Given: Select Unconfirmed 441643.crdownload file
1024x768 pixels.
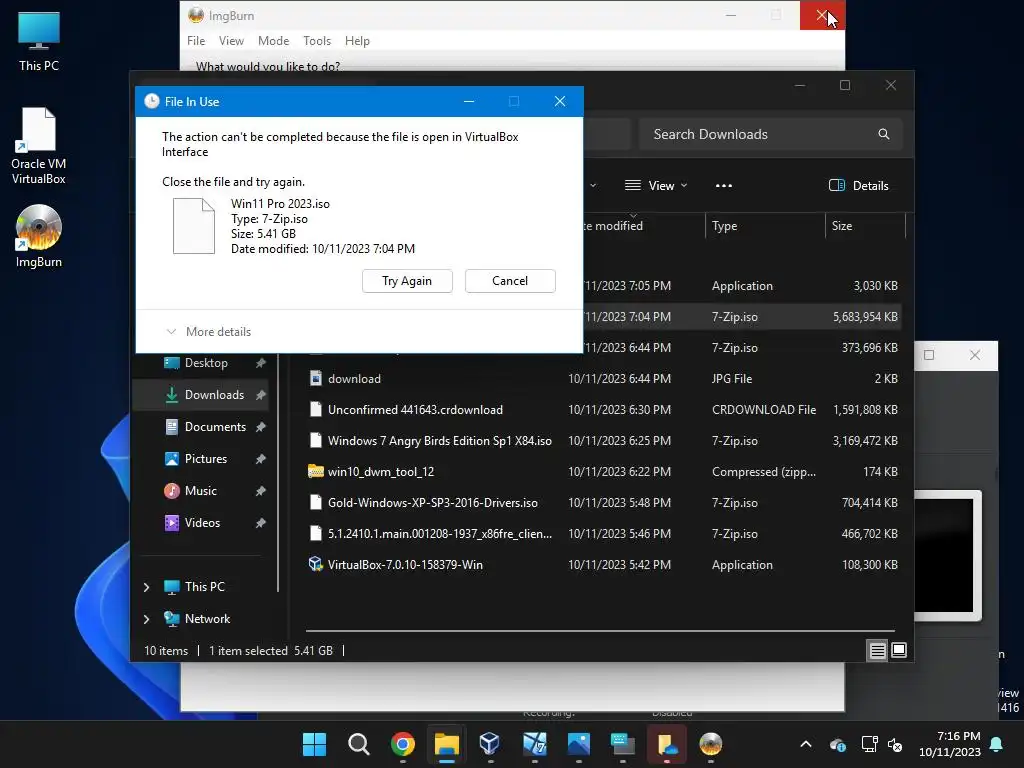Looking at the screenshot, I should pos(603,409).
